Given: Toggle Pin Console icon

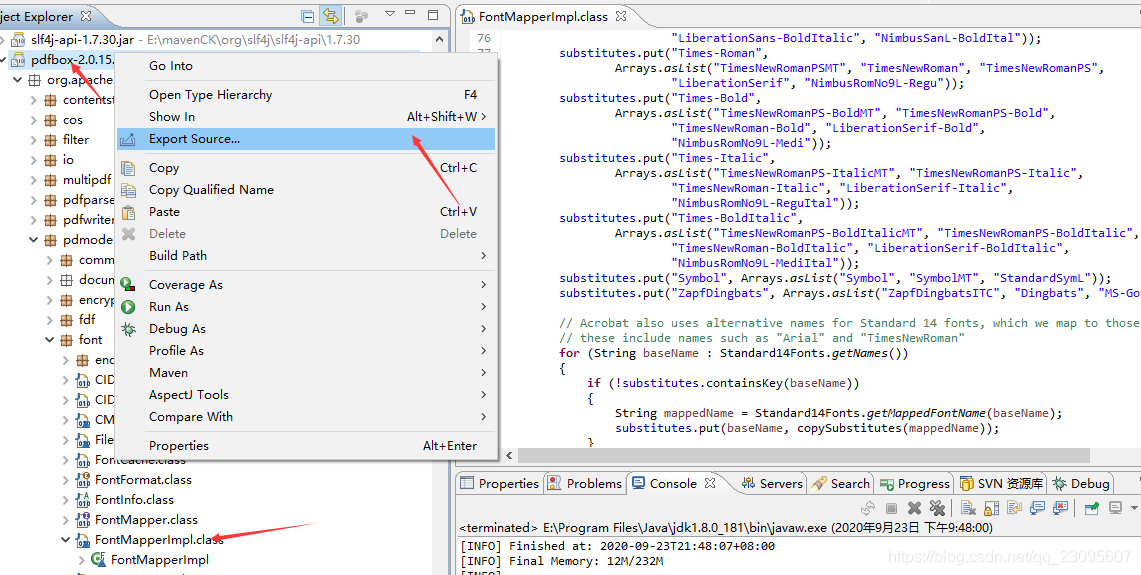Looking at the screenshot, I should tap(1092, 507).
